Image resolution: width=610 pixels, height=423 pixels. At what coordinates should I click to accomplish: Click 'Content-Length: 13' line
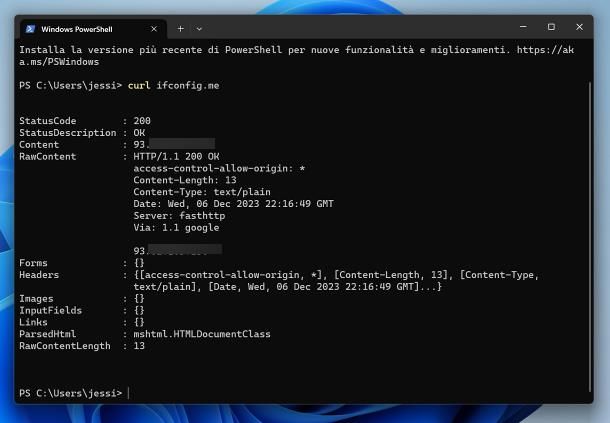(x=185, y=180)
